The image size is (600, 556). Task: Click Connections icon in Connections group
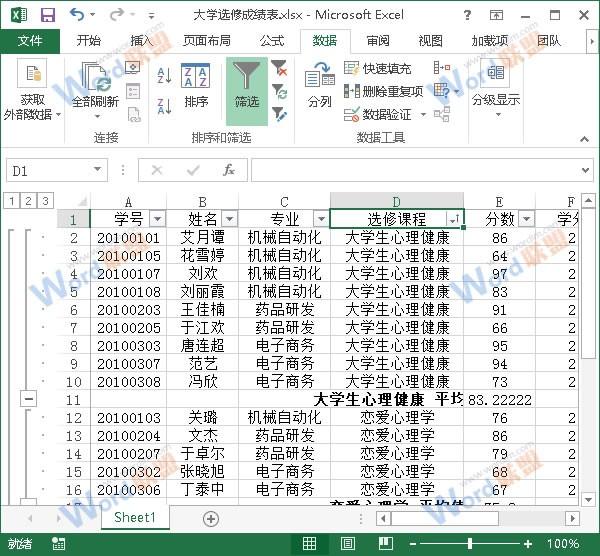[133, 68]
